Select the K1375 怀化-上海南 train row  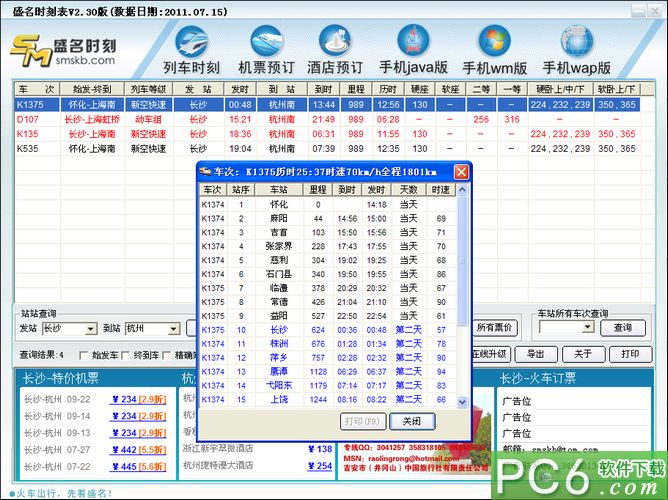(327, 104)
